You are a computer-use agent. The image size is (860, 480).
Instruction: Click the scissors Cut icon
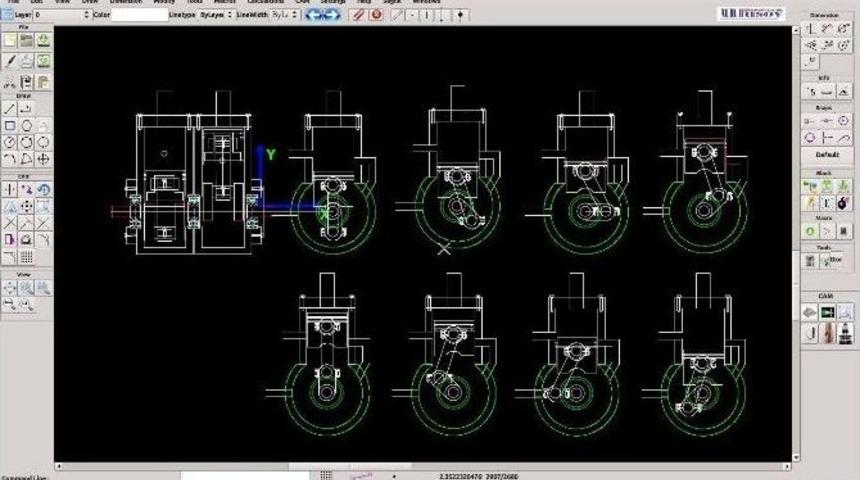10,82
